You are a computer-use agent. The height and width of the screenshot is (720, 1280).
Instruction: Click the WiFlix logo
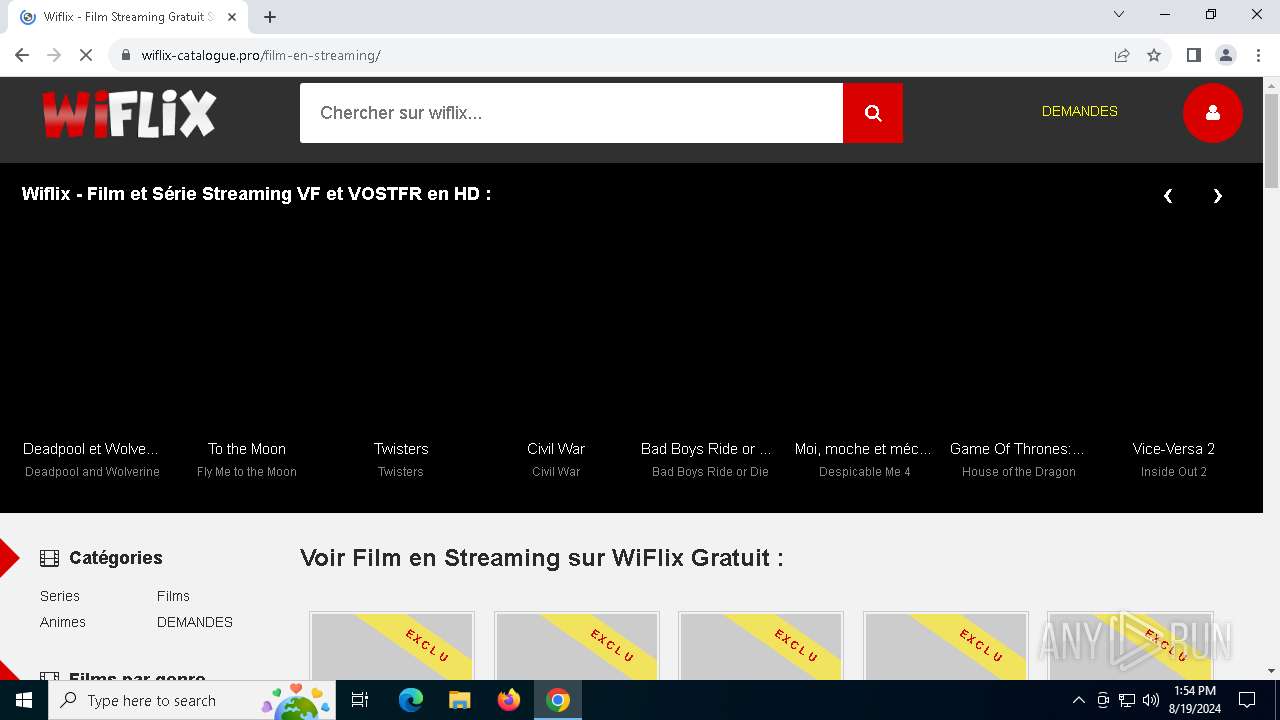(x=128, y=114)
